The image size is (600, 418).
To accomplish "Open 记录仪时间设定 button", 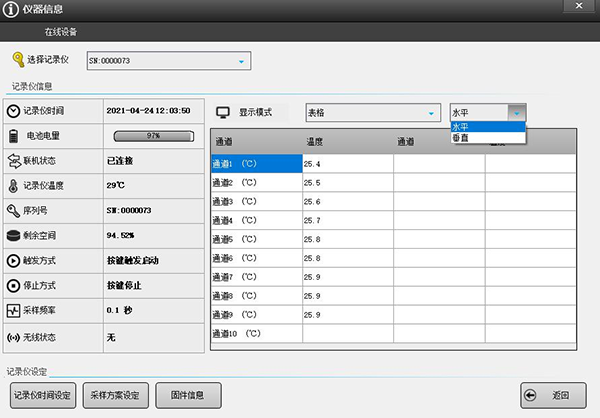I will point(43,395).
